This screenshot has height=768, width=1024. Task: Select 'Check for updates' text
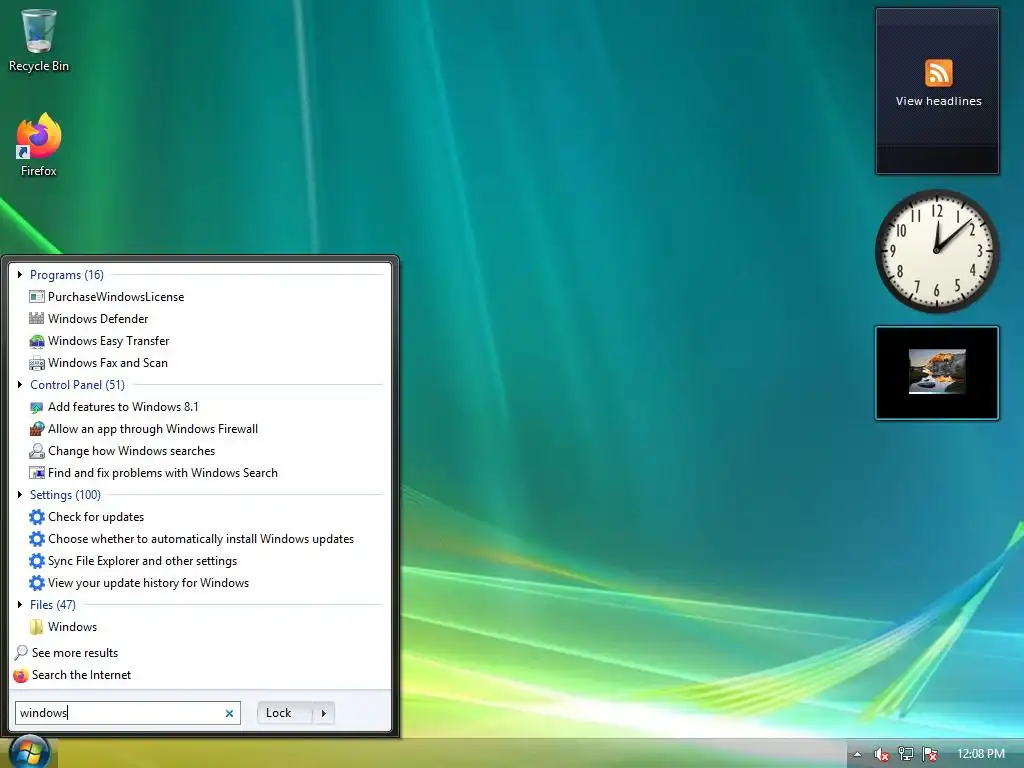96,517
